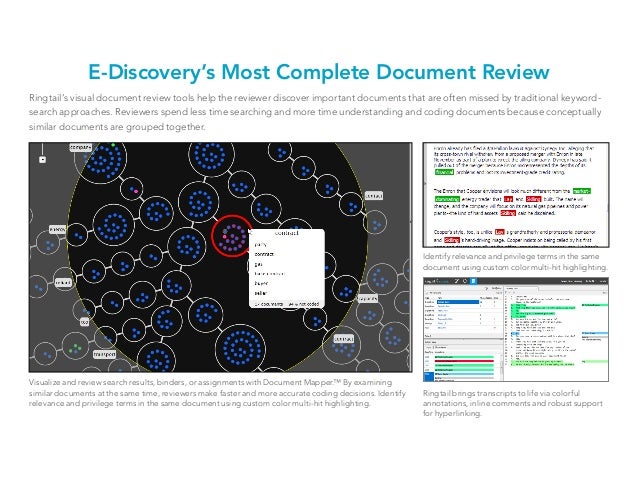Click the pencil annotate icon in transcript header

point(457,281)
